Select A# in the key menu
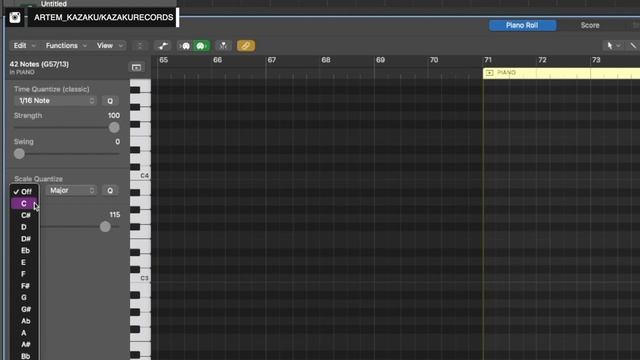The width and height of the screenshot is (640, 360). (x=24, y=344)
